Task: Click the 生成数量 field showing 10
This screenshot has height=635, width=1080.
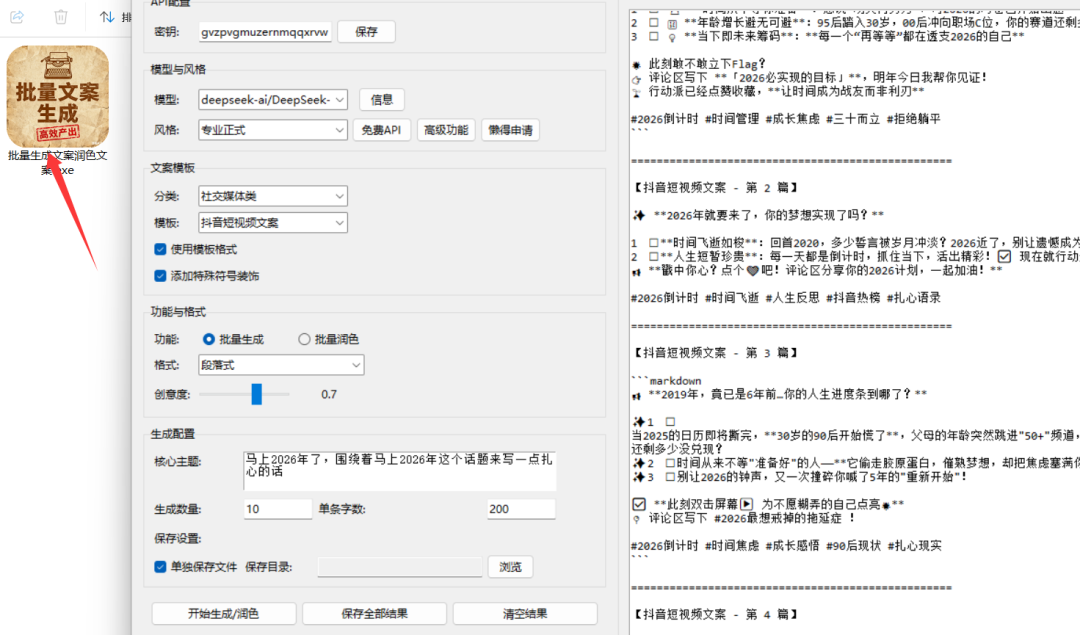Action: click(278, 509)
